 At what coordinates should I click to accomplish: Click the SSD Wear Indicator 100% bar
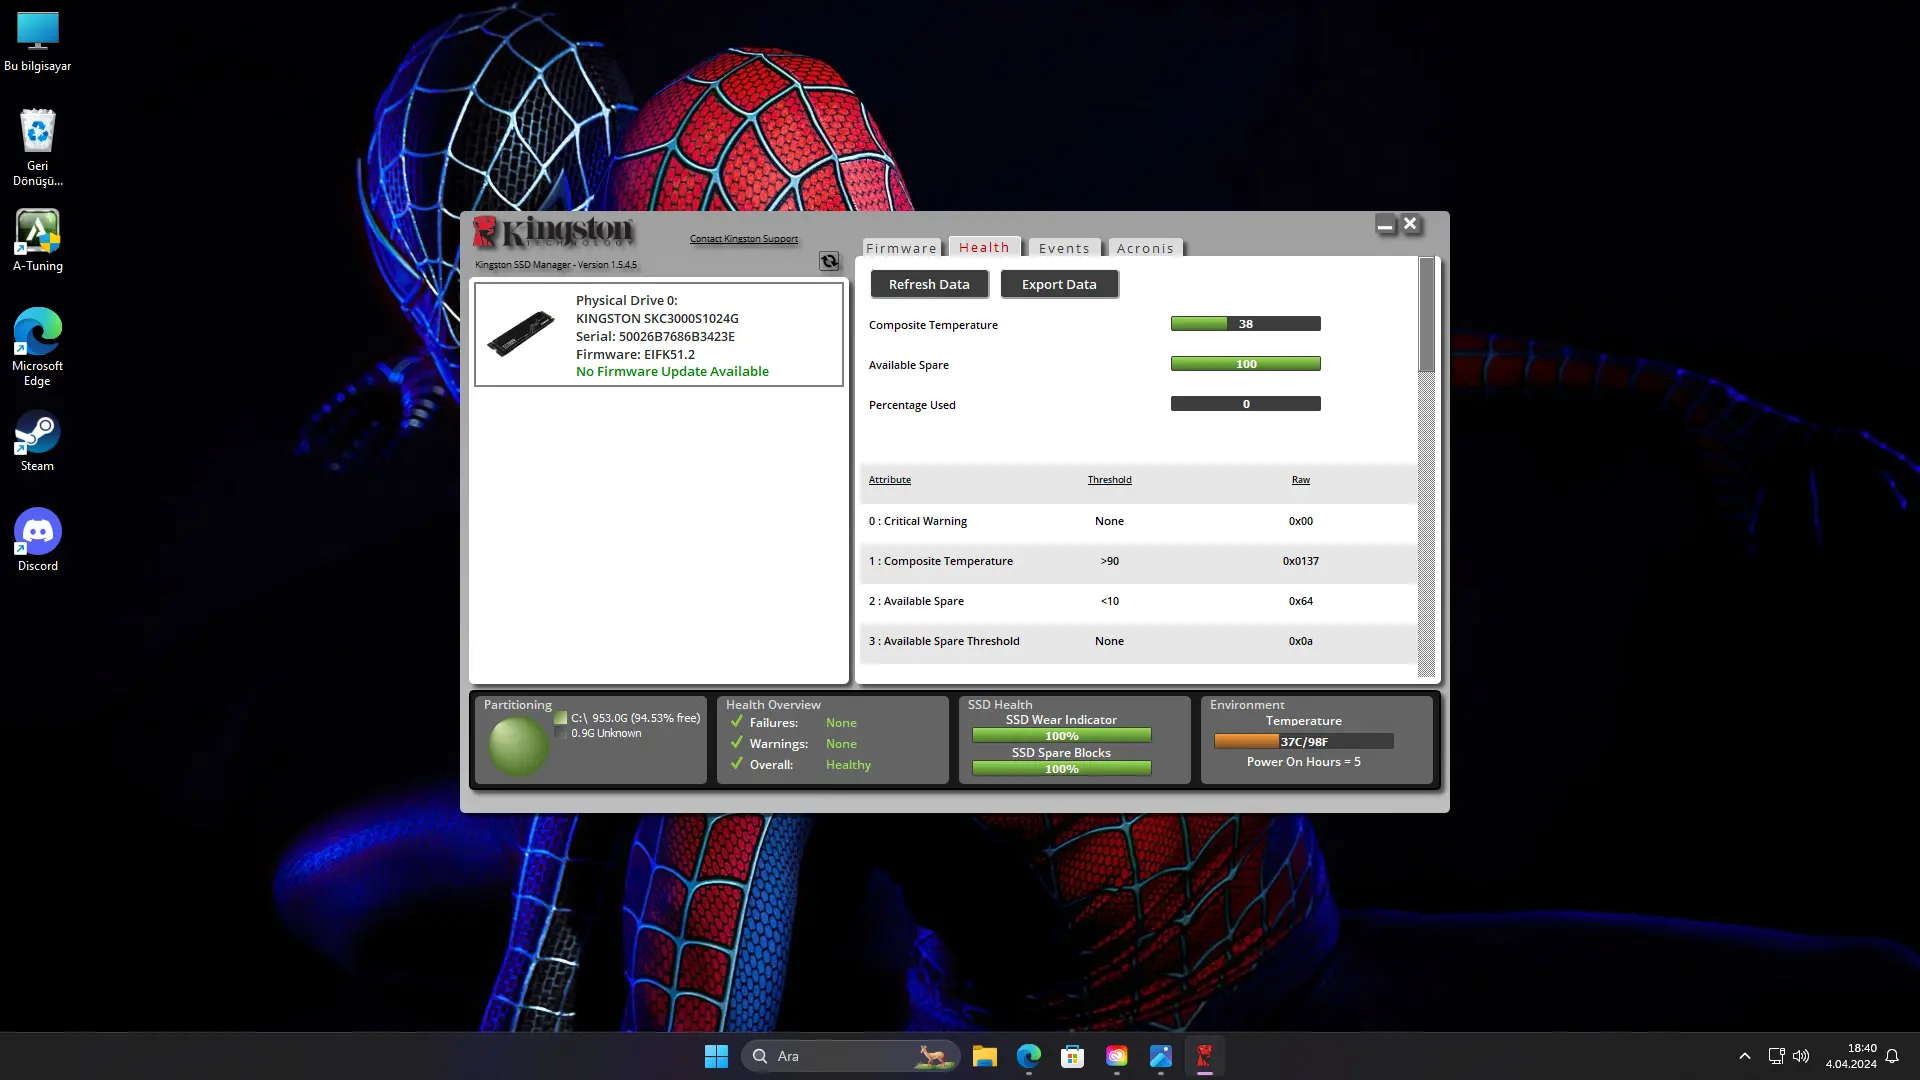coord(1062,736)
